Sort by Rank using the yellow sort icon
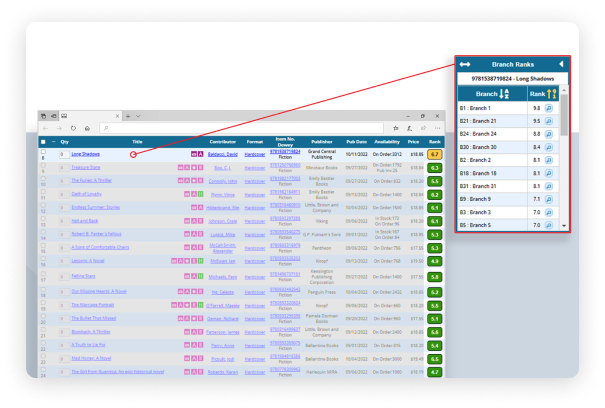The image size is (605, 408). (552, 94)
